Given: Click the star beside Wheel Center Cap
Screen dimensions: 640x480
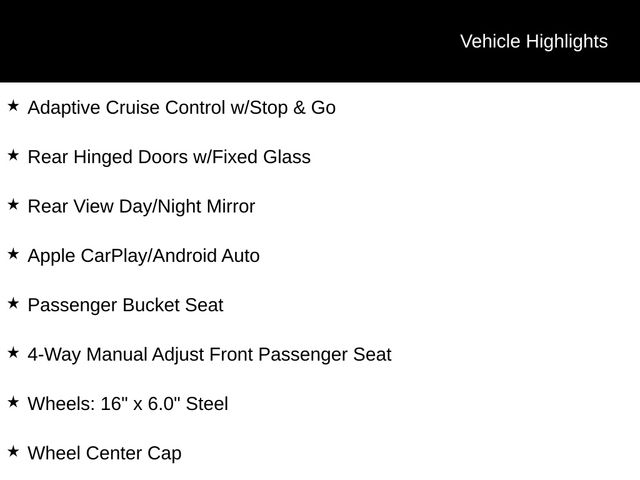Looking at the screenshot, I should pos(13,451).
